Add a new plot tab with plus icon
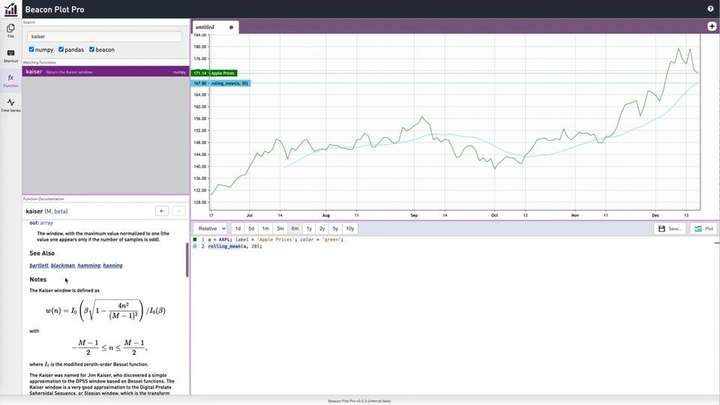This screenshot has height=405, width=720. (x=711, y=25)
